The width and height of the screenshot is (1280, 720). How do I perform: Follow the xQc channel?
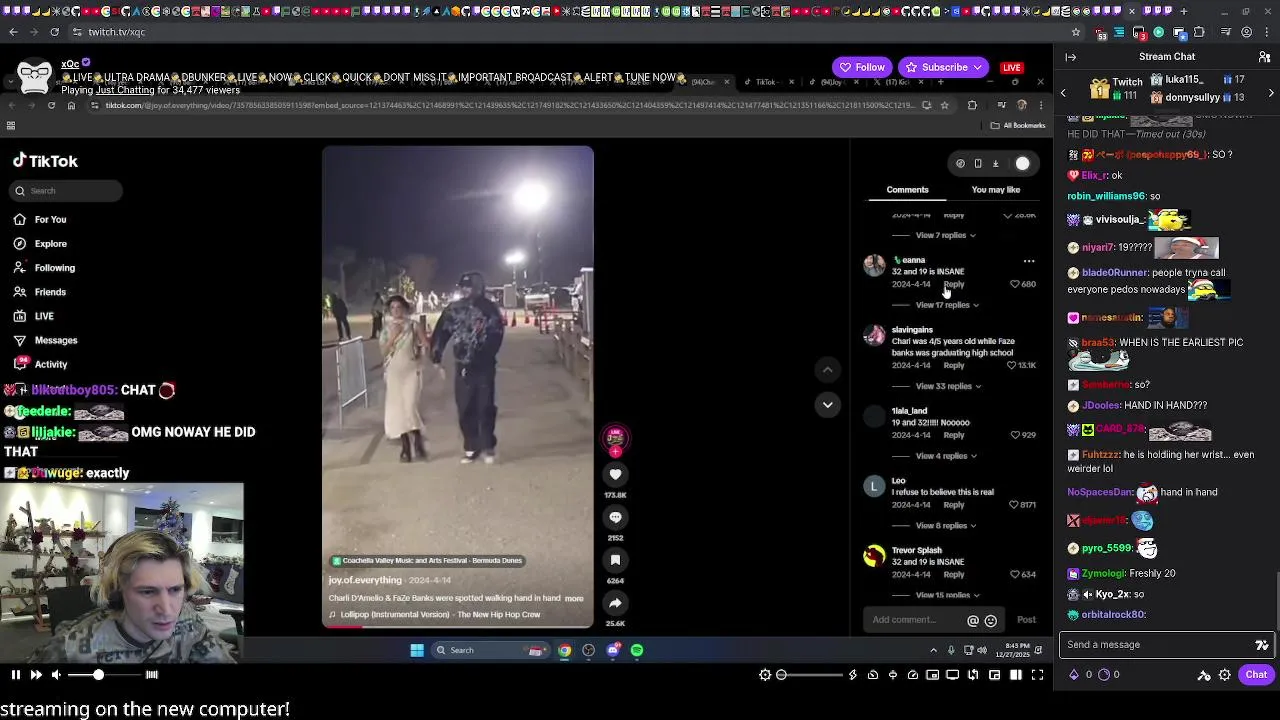[862, 67]
